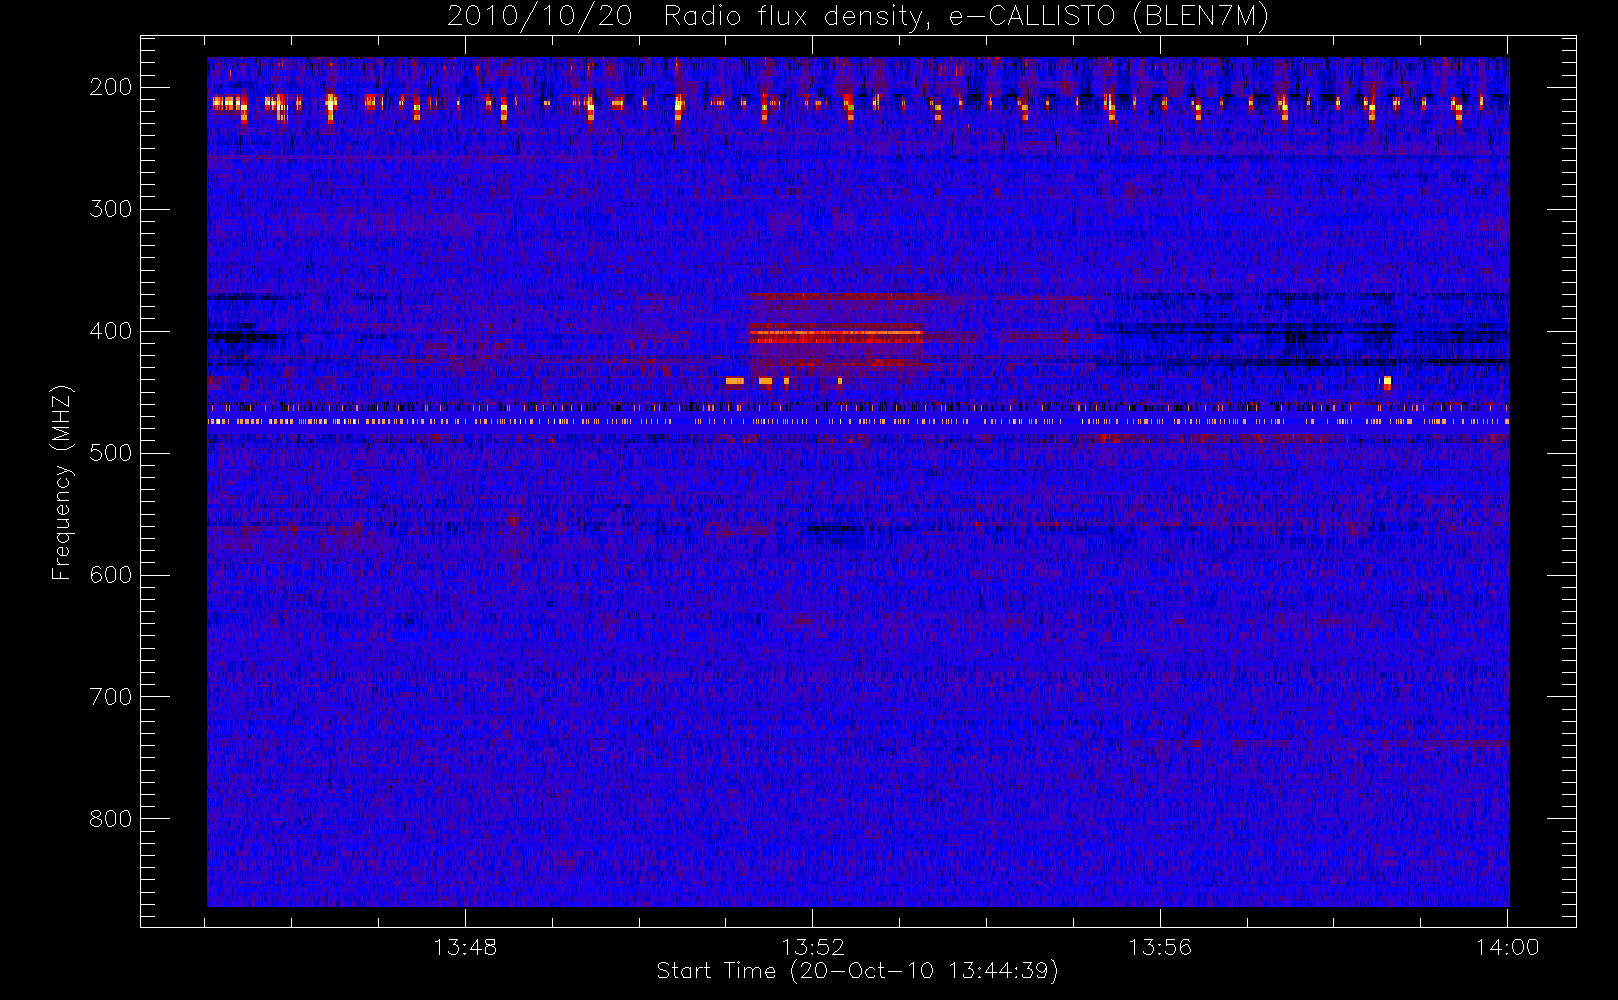Click the 14:00 time tick label
The height and width of the screenshot is (1000, 1618).
pyautogui.click(x=1507, y=947)
